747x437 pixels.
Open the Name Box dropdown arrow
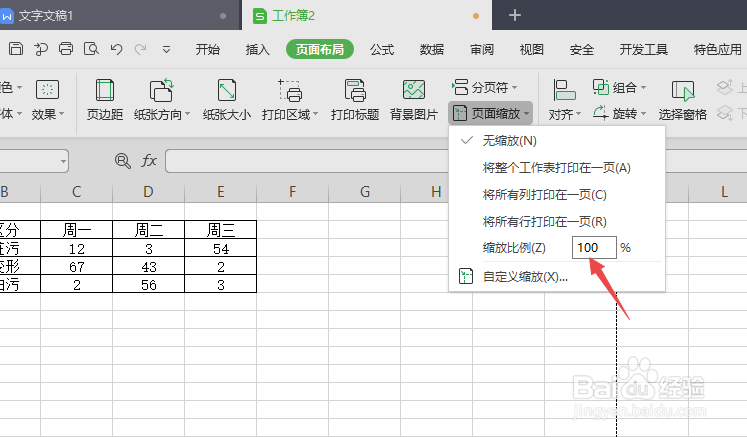[x=63, y=161]
